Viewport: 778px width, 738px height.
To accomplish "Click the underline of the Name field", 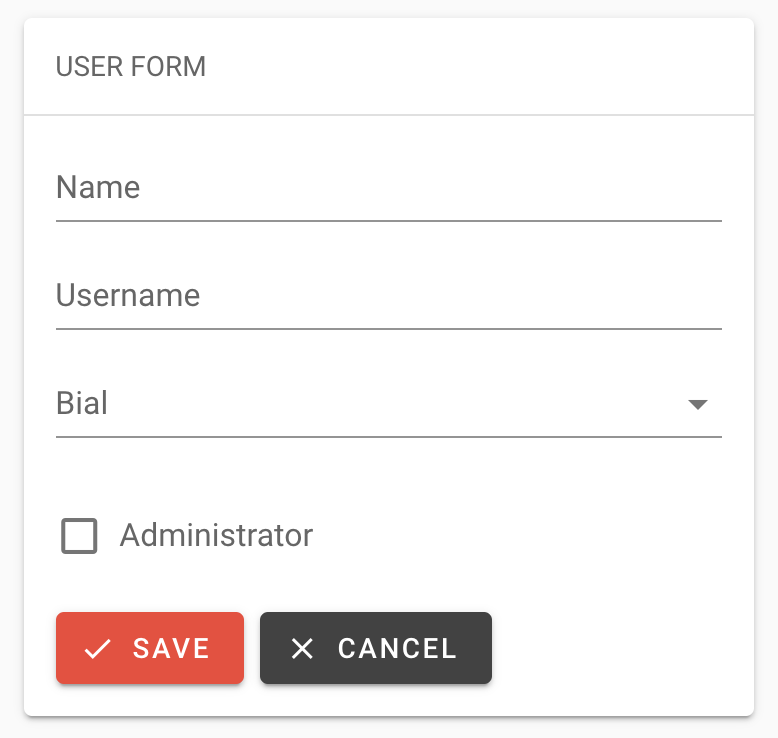I will [x=388, y=219].
